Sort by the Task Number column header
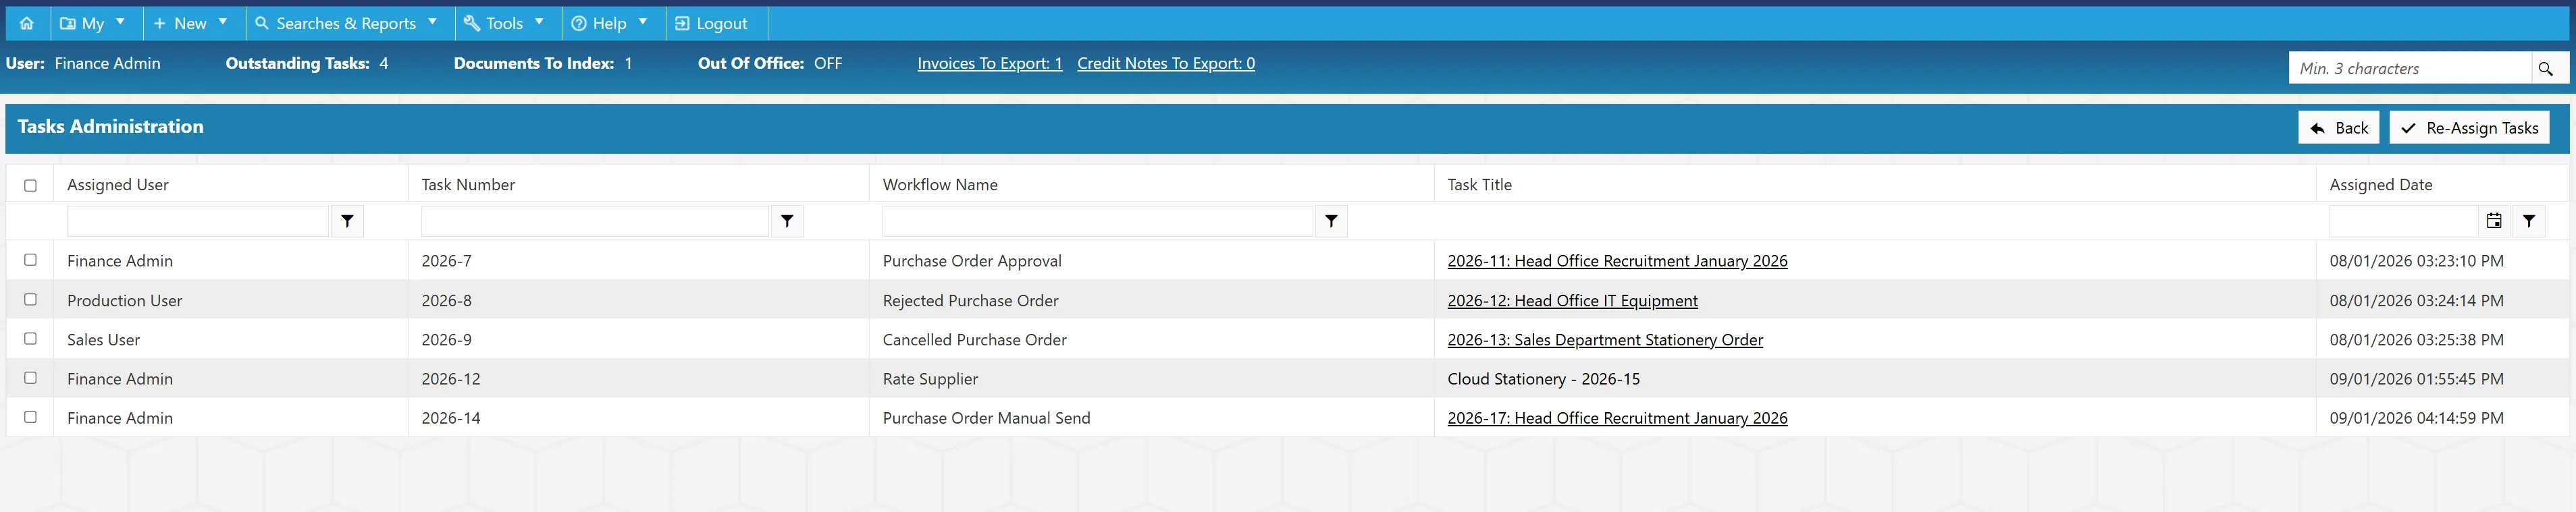The height and width of the screenshot is (512, 2576). click(x=468, y=185)
